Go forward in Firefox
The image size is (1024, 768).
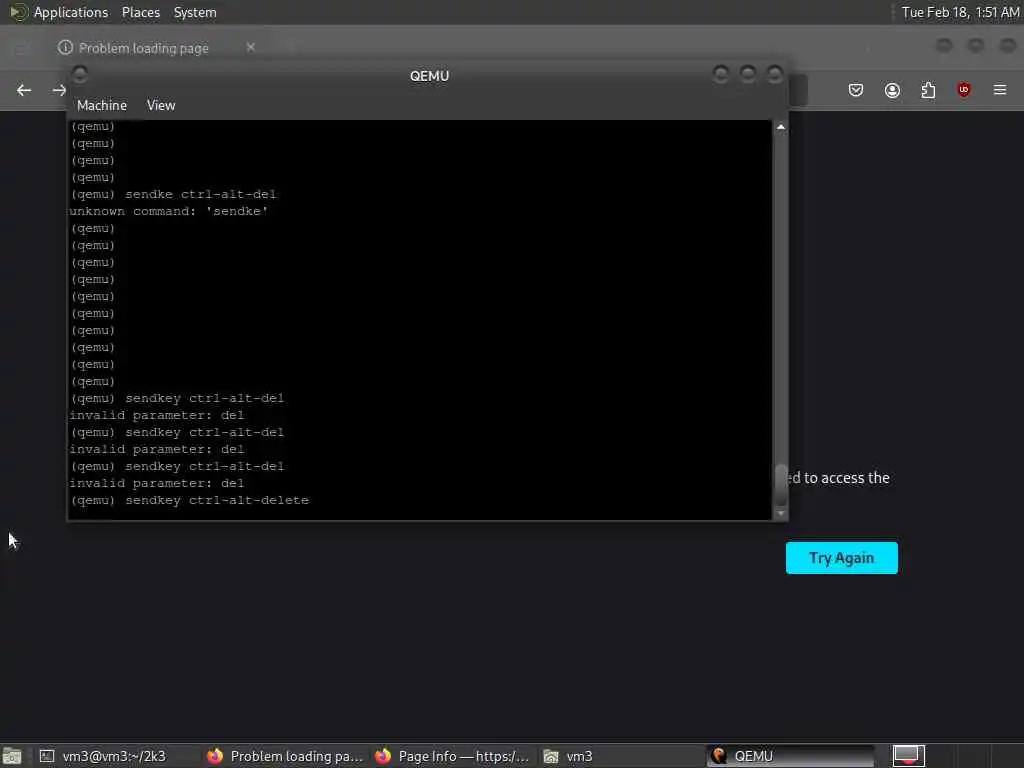point(59,90)
